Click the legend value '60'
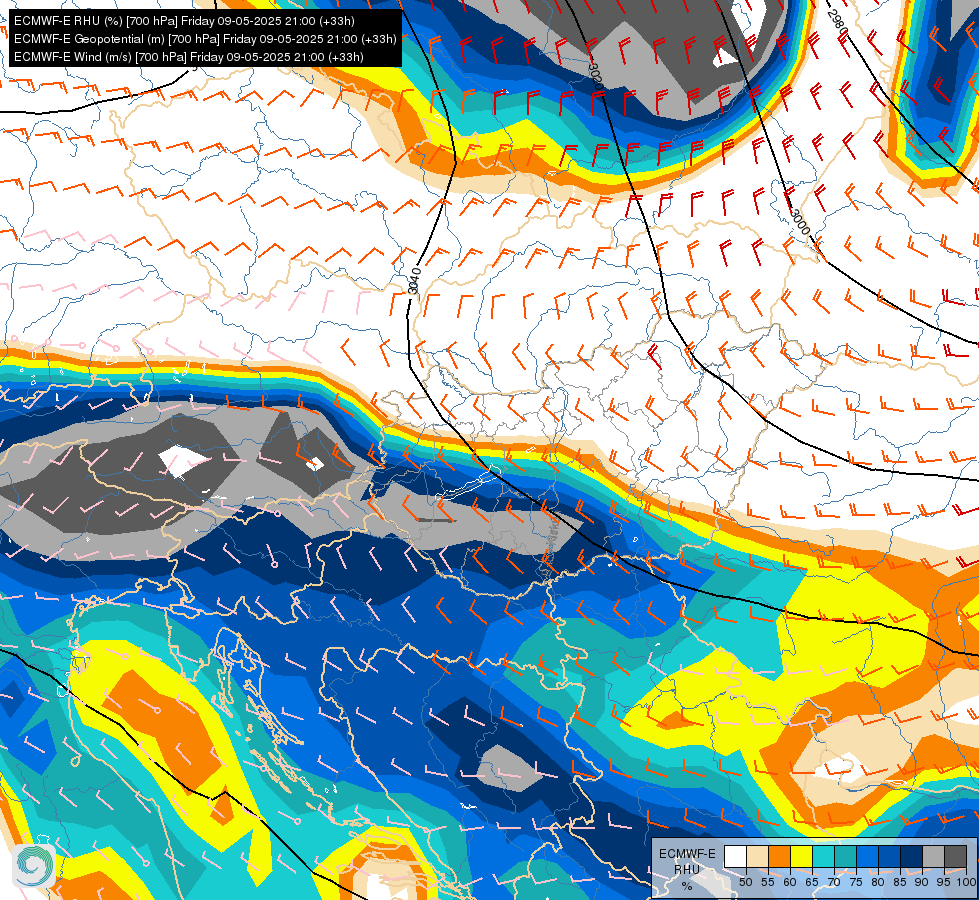The height and width of the screenshot is (900, 979). point(790,882)
